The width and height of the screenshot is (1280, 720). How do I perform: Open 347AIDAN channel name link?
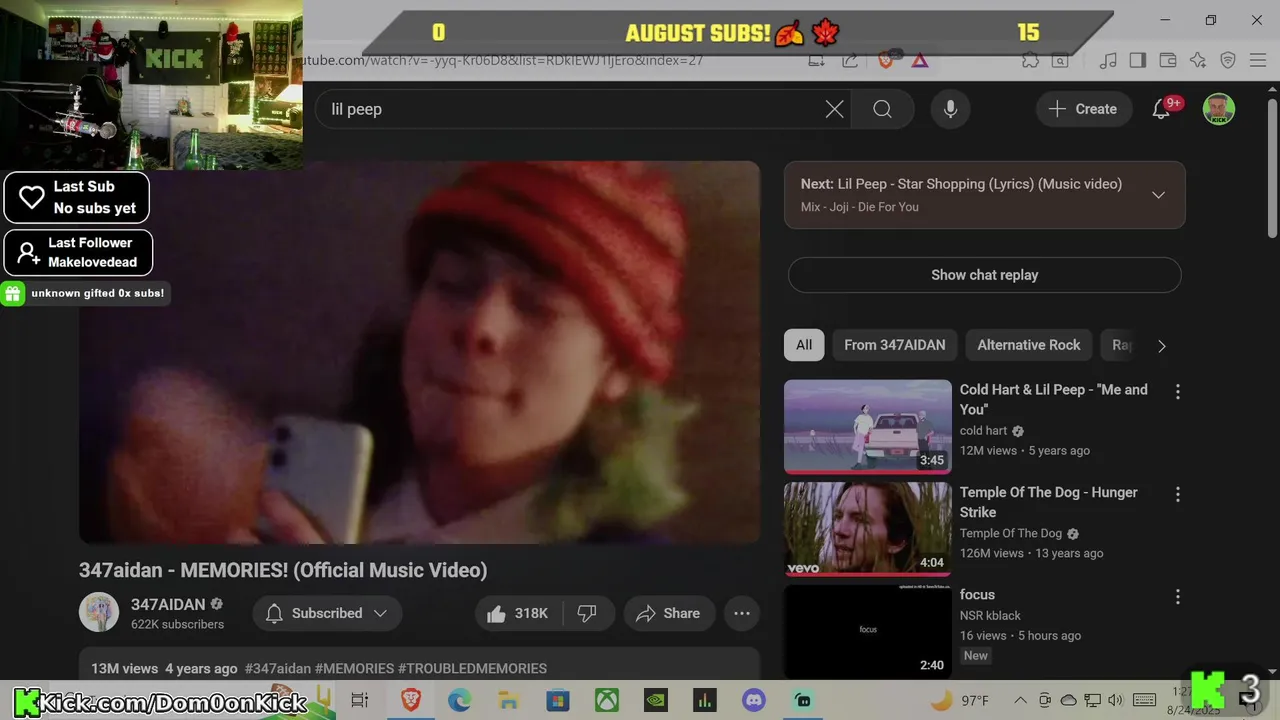coord(168,604)
